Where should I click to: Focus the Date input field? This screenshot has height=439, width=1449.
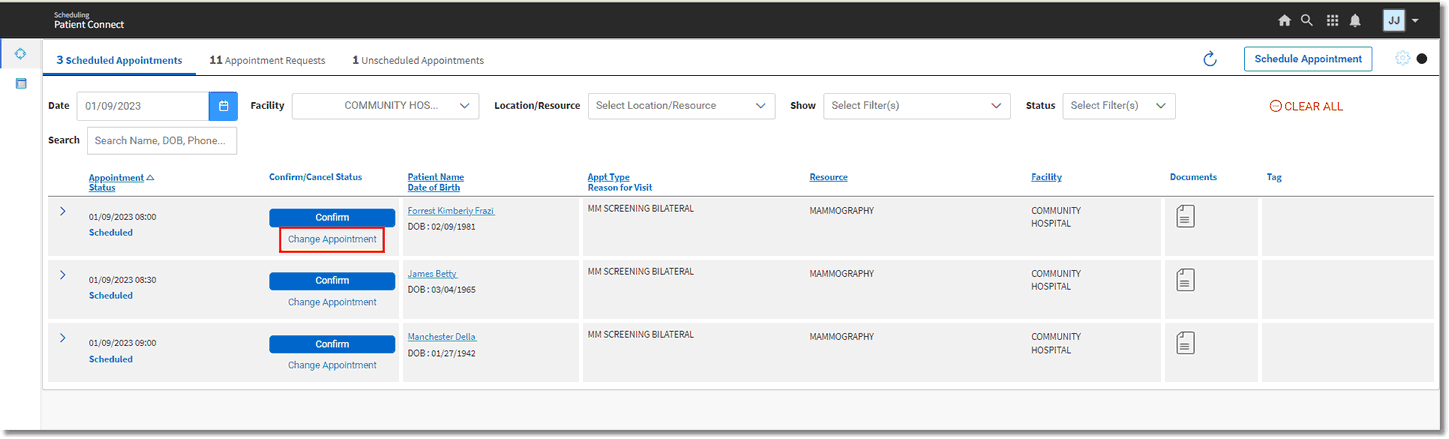click(x=143, y=106)
